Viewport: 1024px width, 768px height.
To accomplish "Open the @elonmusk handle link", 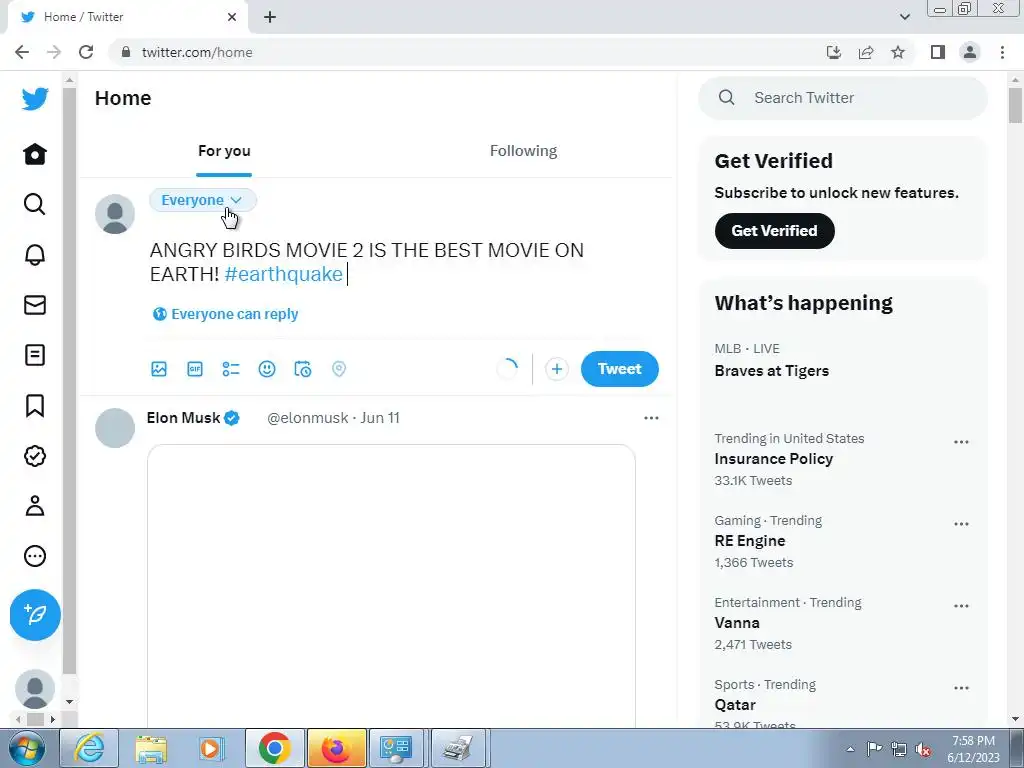I will pos(307,418).
